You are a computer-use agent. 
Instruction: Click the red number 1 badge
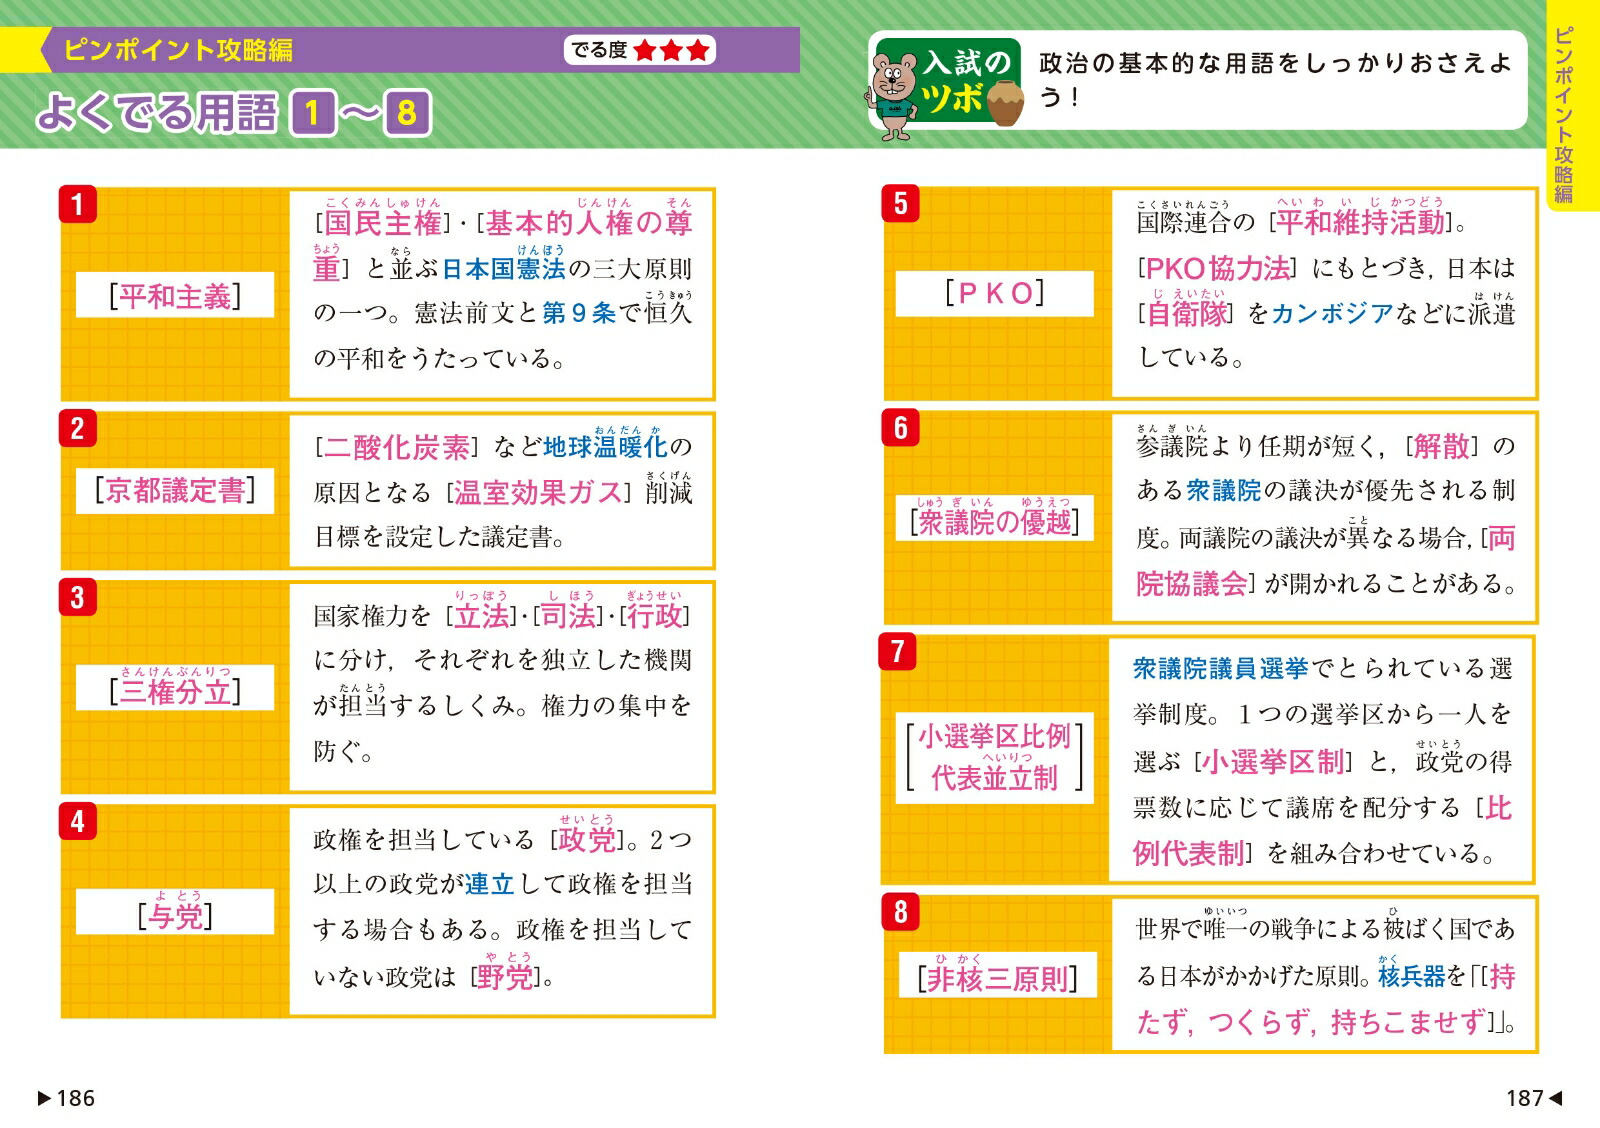(x=78, y=205)
